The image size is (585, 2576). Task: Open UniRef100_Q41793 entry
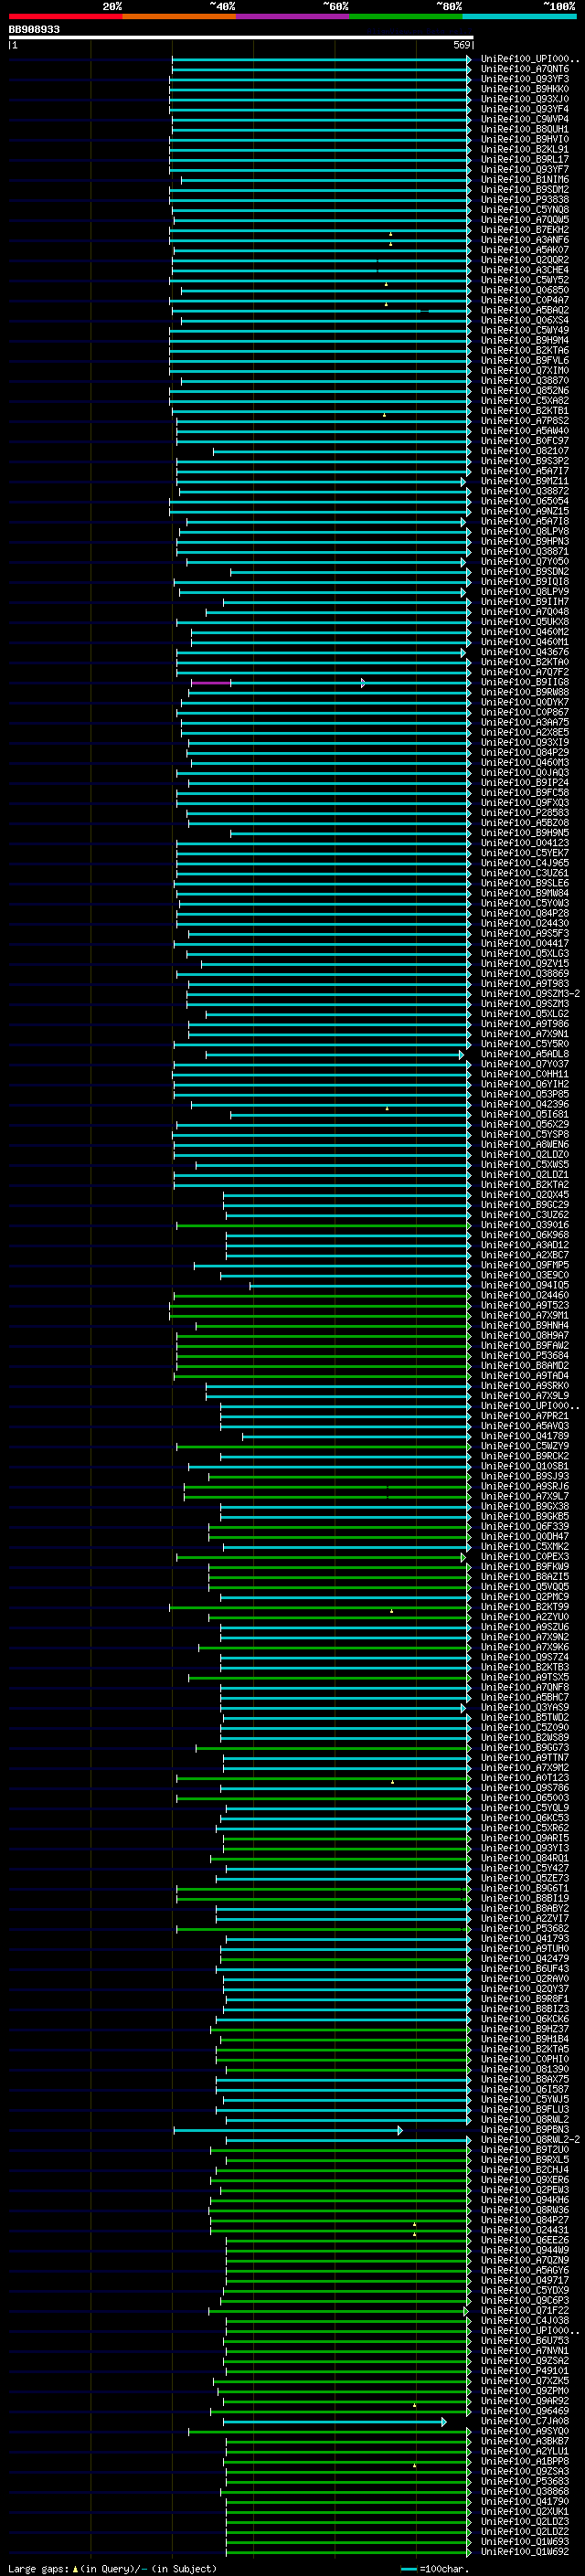[x=525, y=1938]
